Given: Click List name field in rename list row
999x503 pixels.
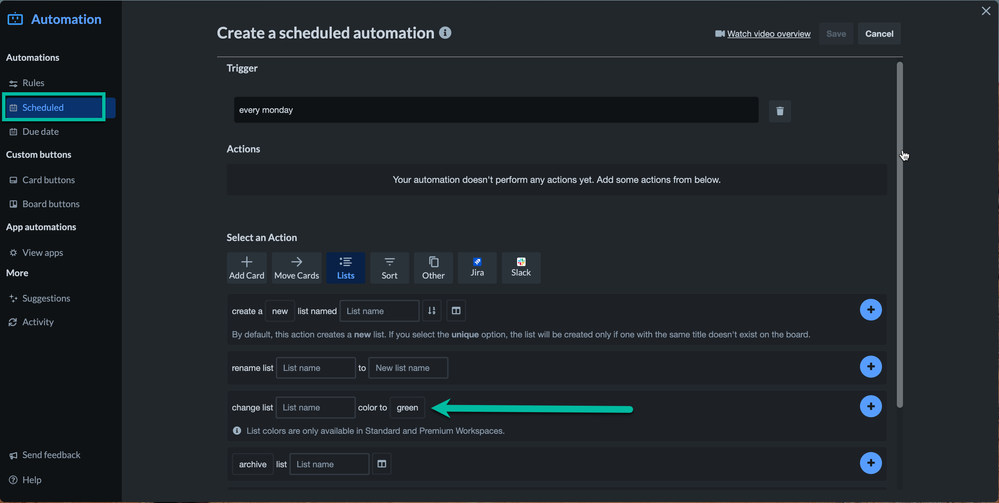Looking at the screenshot, I should point(315,368).
